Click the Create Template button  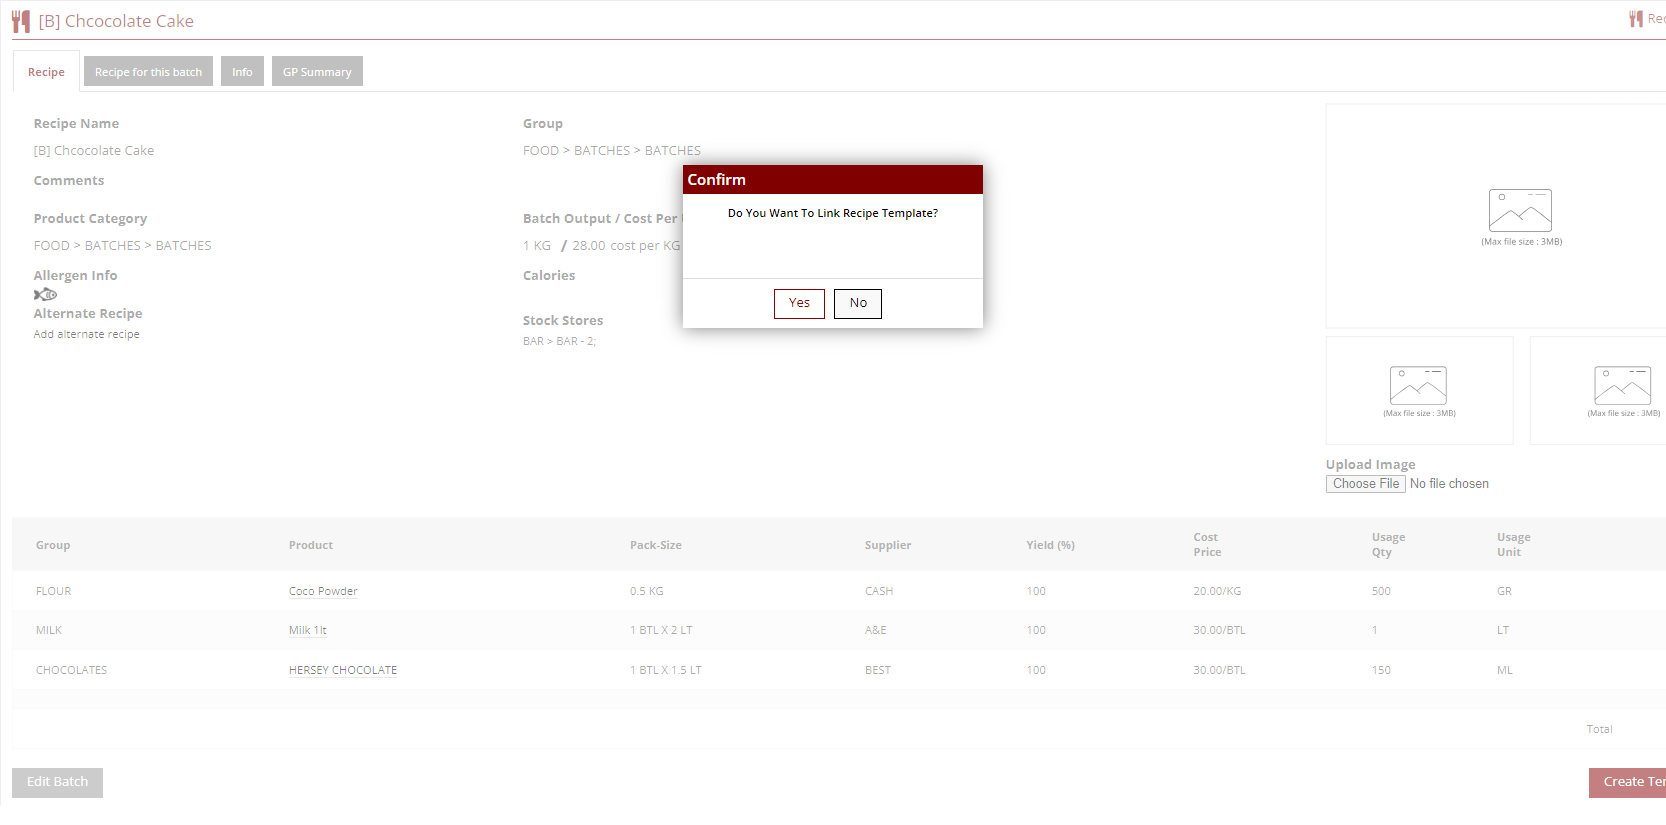[1628, 782]
